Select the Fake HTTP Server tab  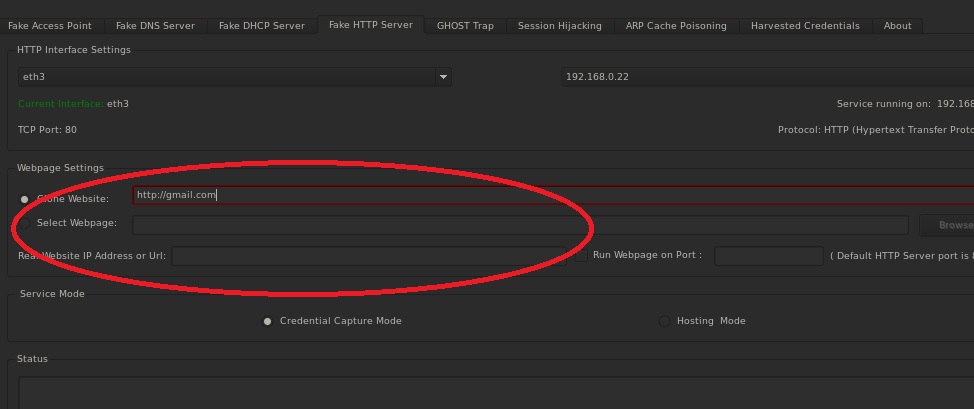[x=370, y=25]
